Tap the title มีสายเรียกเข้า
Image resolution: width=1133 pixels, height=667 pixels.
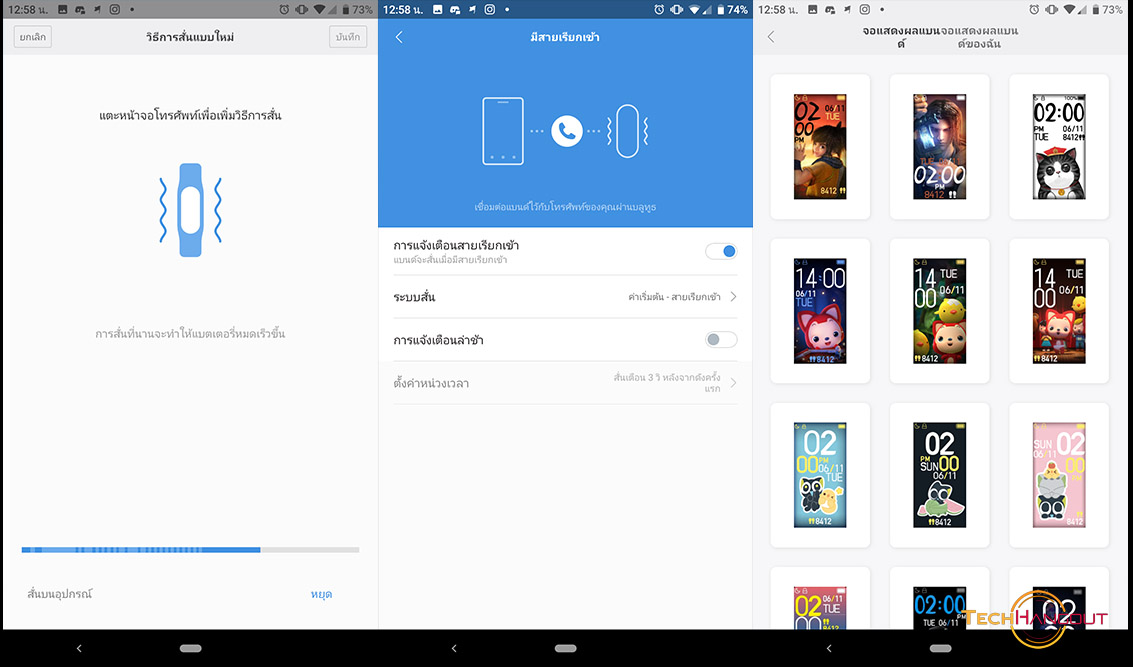click(565, 37)
